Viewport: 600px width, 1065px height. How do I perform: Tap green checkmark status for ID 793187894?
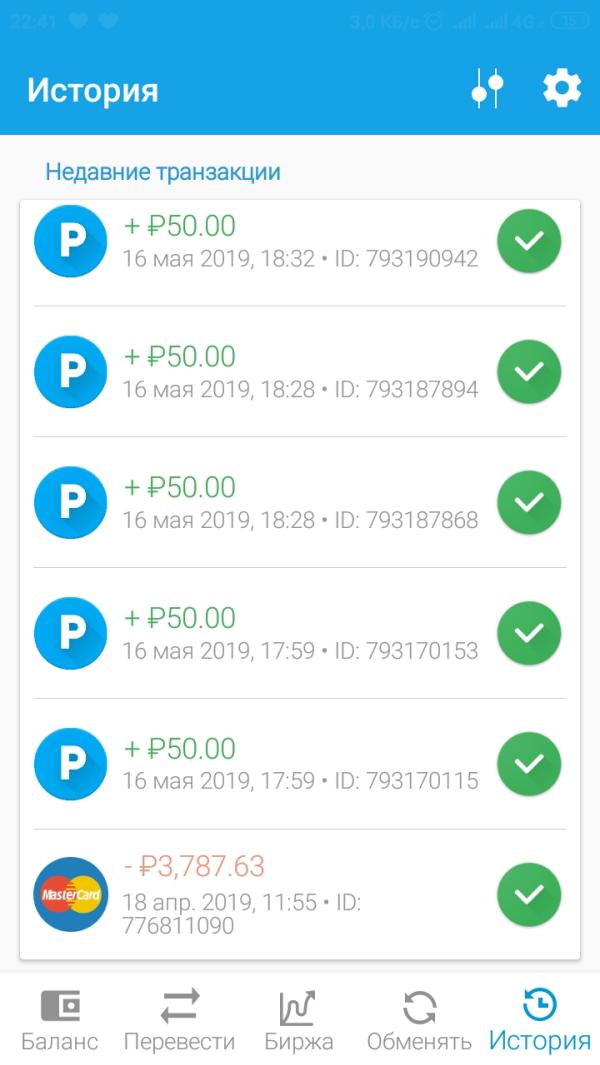pyautogui.click(x=529, y=372)
